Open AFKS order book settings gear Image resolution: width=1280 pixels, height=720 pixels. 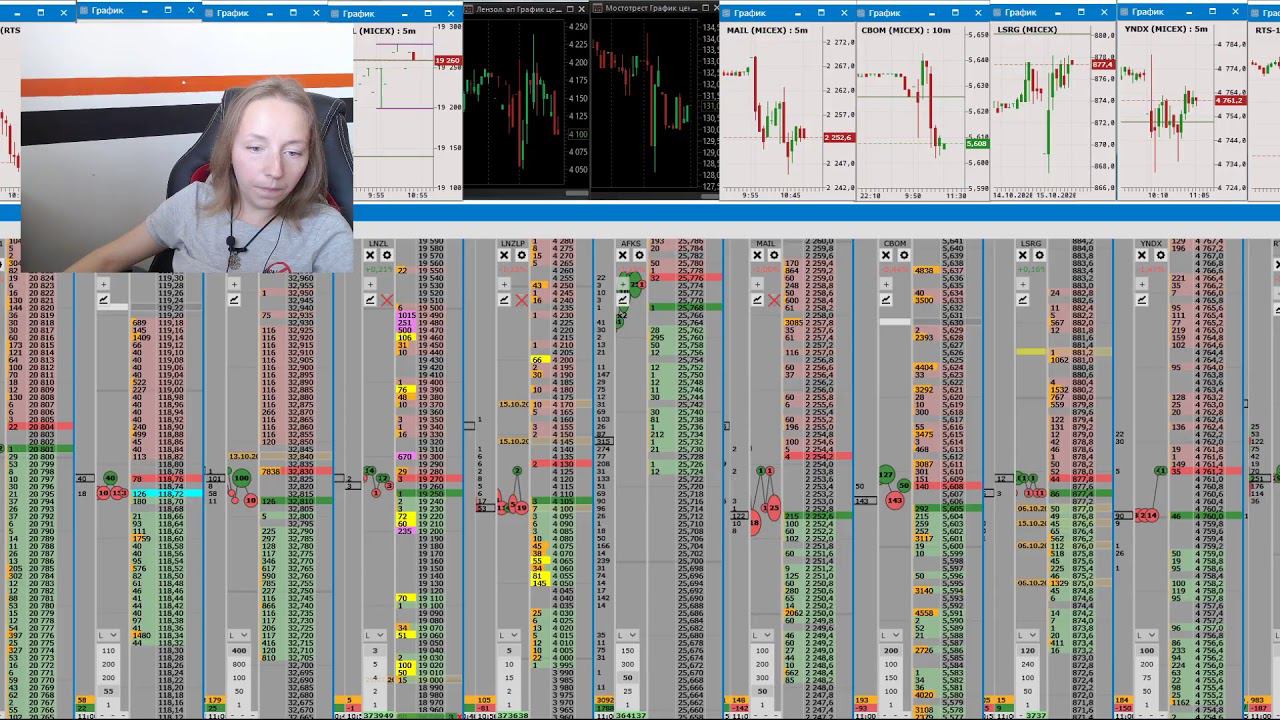[x=639, y=256]
